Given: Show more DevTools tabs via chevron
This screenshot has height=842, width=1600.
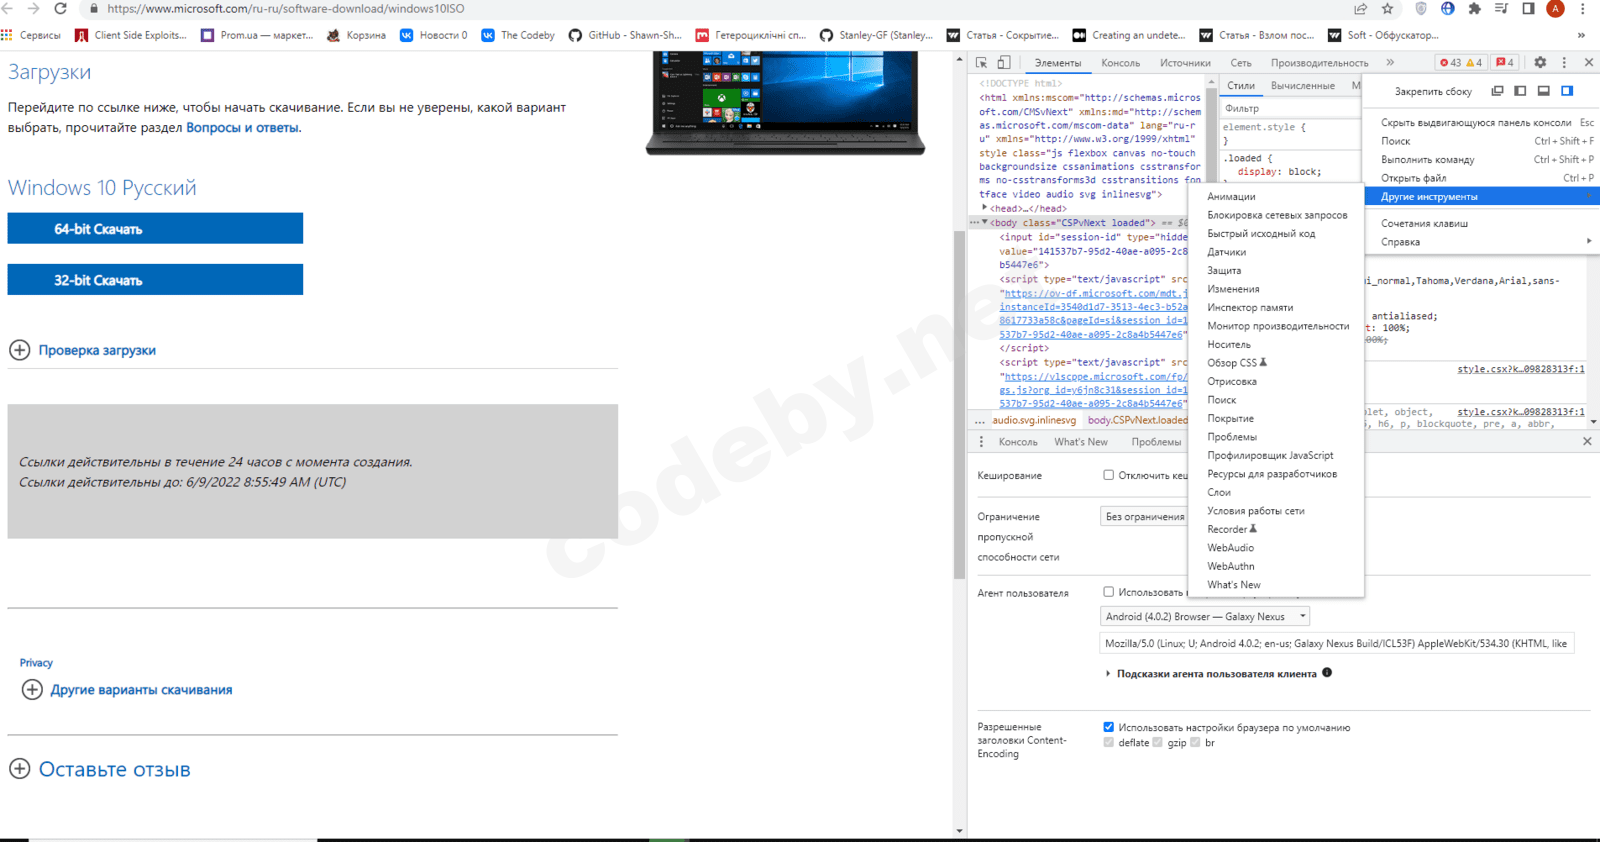Looking at the screenshot, I should click(x=1390, y=62).
